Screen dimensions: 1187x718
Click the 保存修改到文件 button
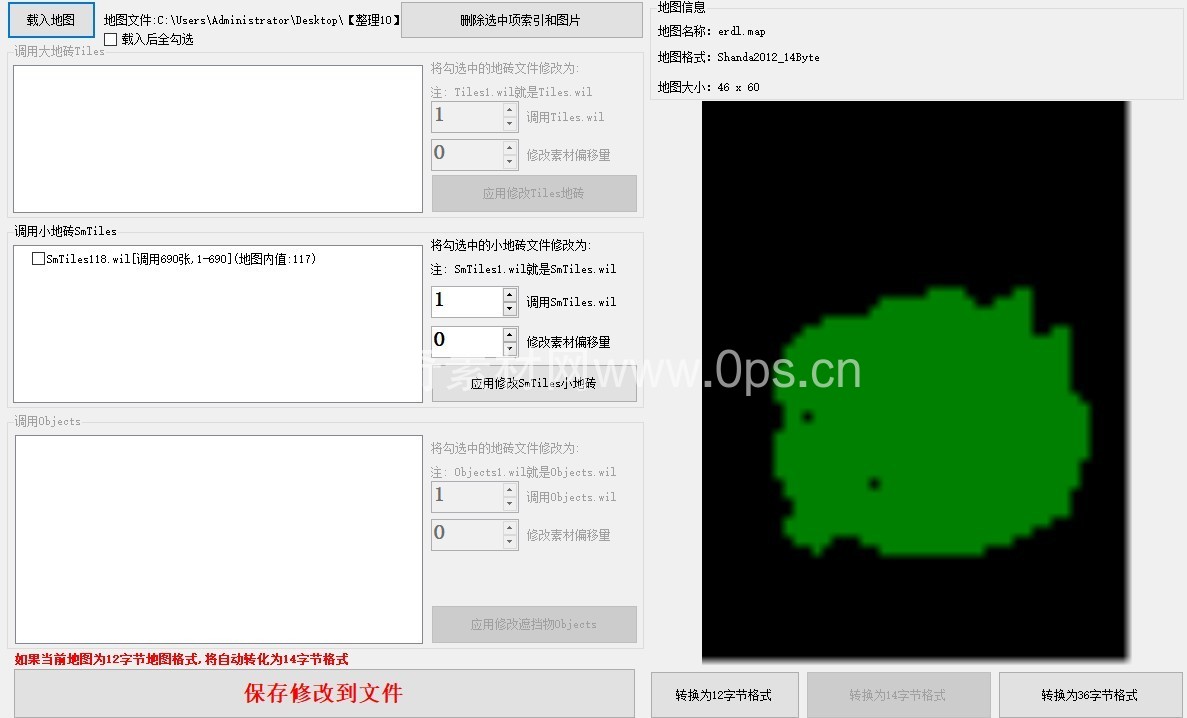324,693
